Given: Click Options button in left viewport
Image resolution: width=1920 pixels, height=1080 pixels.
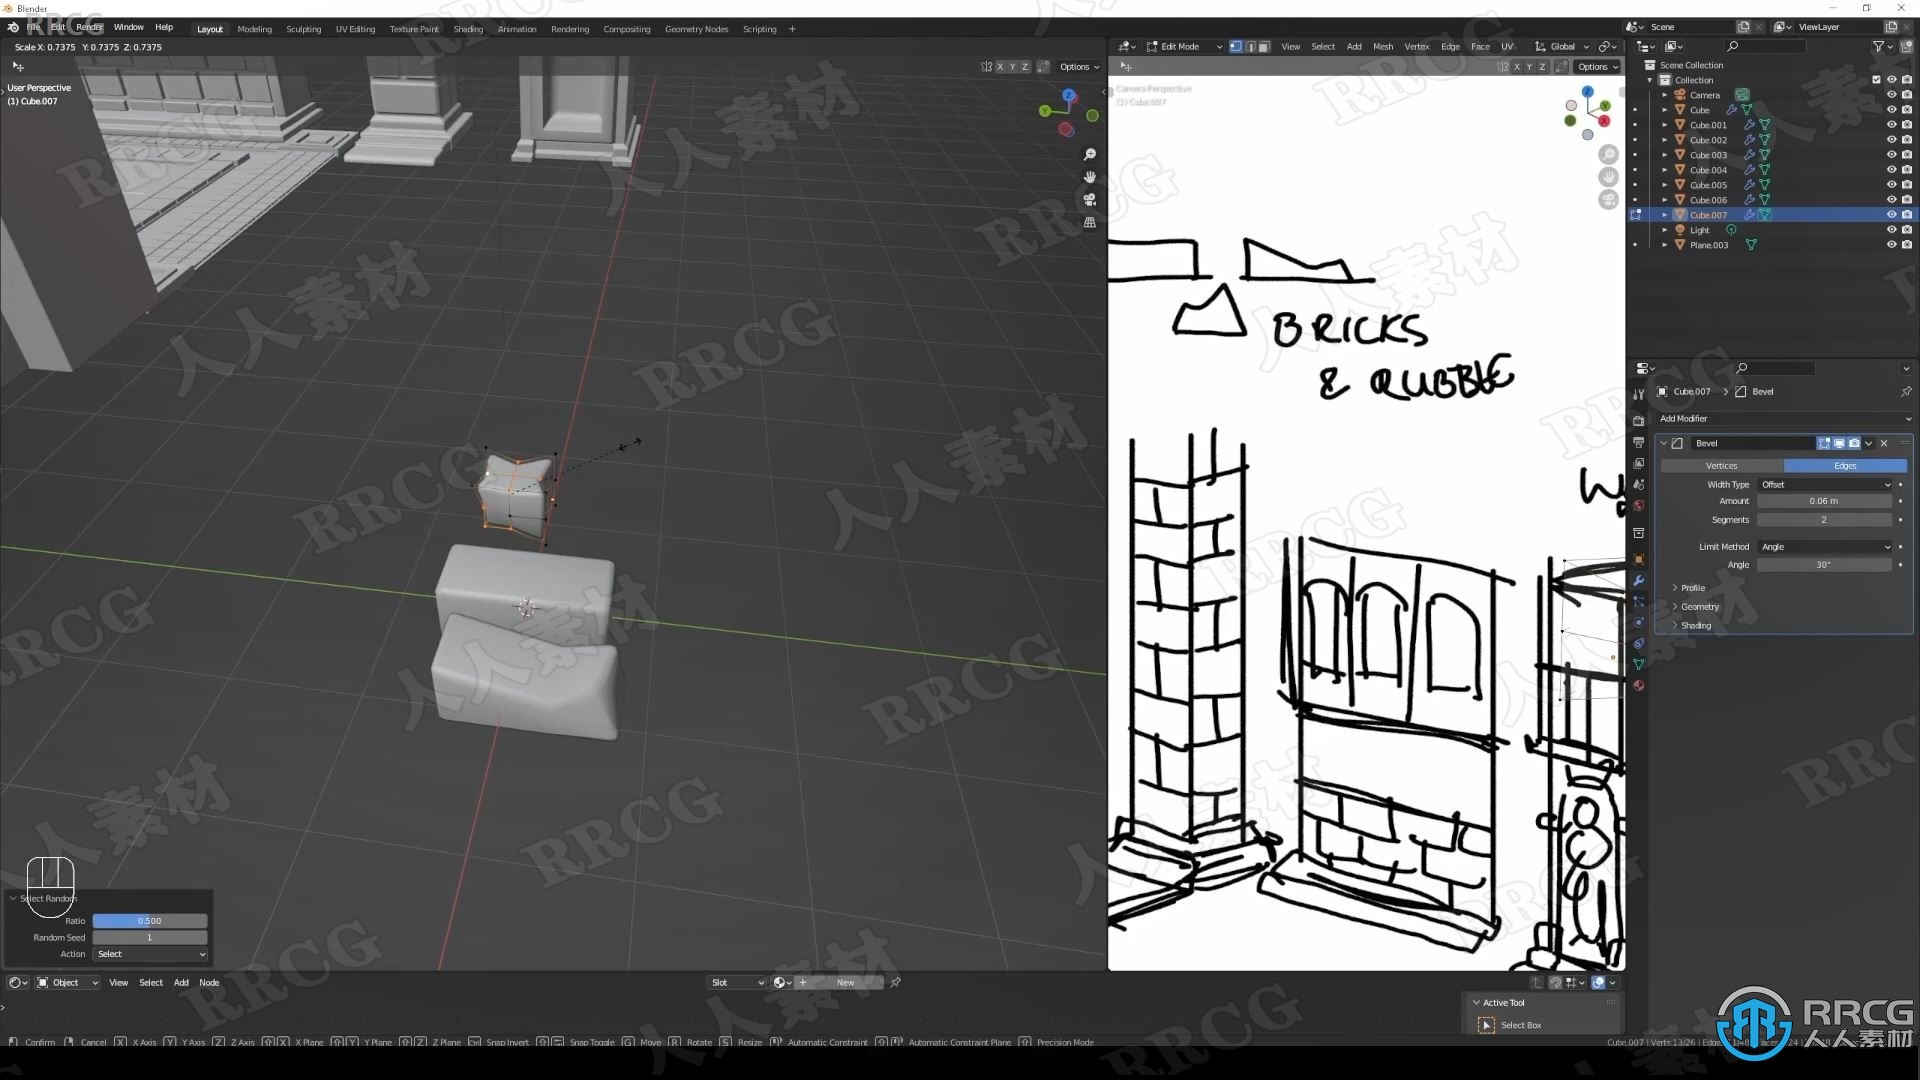Looking at the screenshot, I should (x=1079, y=67).
